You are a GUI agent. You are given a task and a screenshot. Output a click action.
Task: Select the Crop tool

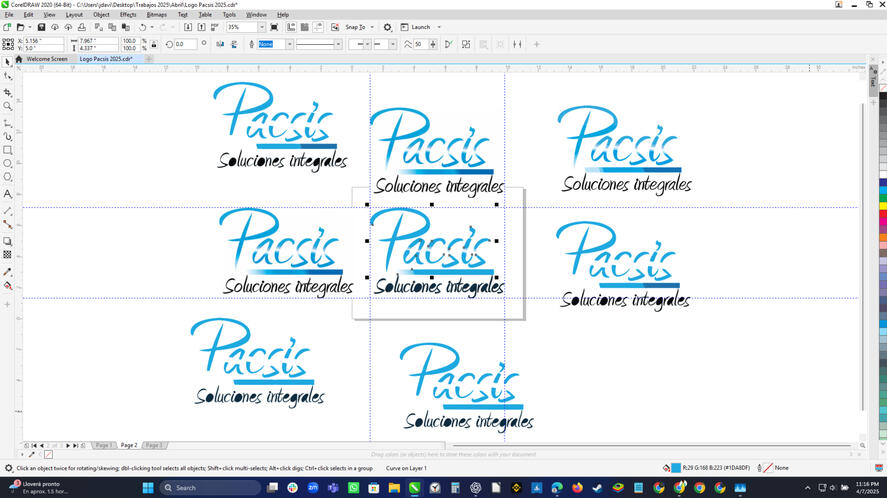pos(7,91)
